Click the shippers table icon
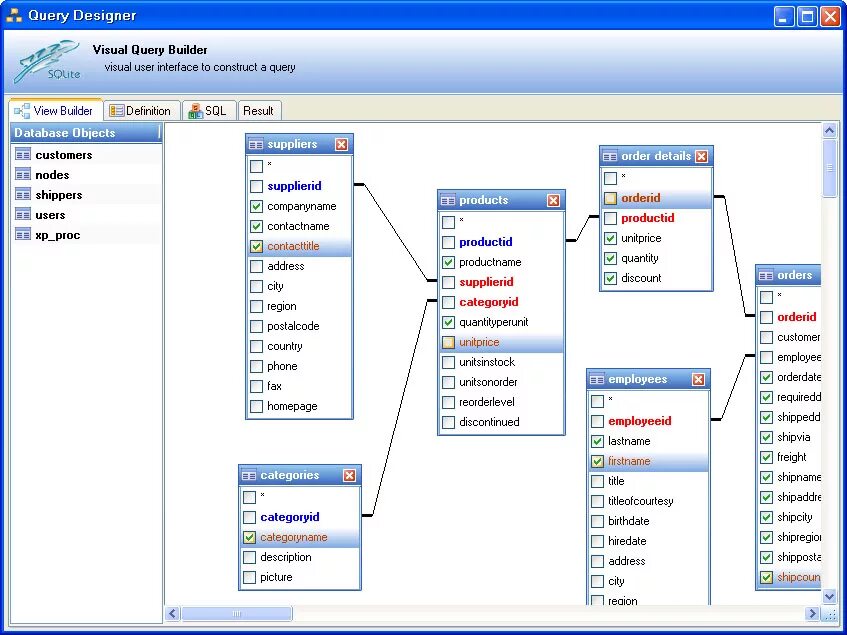Image resolution: width=847 pixels, height=635 pixels. pyautogui.click(x=23, y=195)
